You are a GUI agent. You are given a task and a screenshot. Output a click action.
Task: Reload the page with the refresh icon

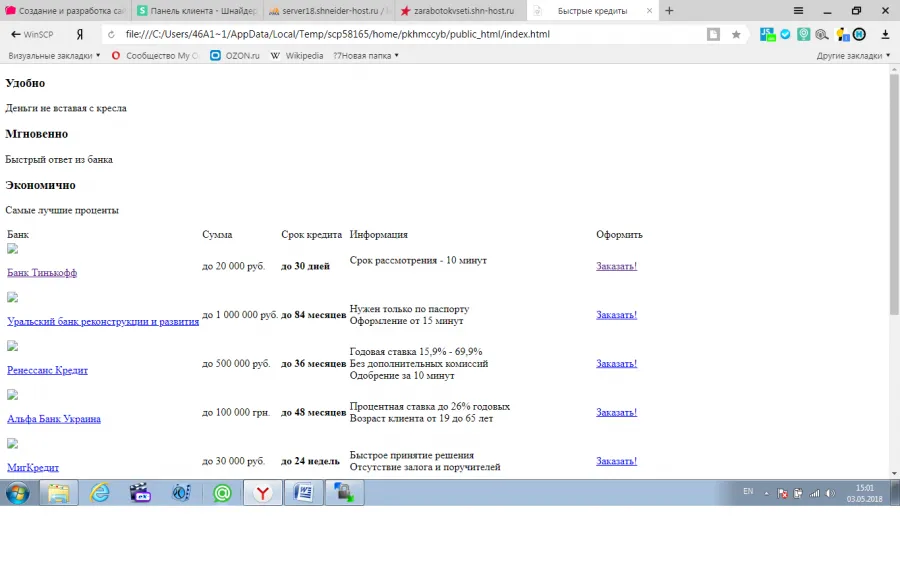(x=111, y=34)
